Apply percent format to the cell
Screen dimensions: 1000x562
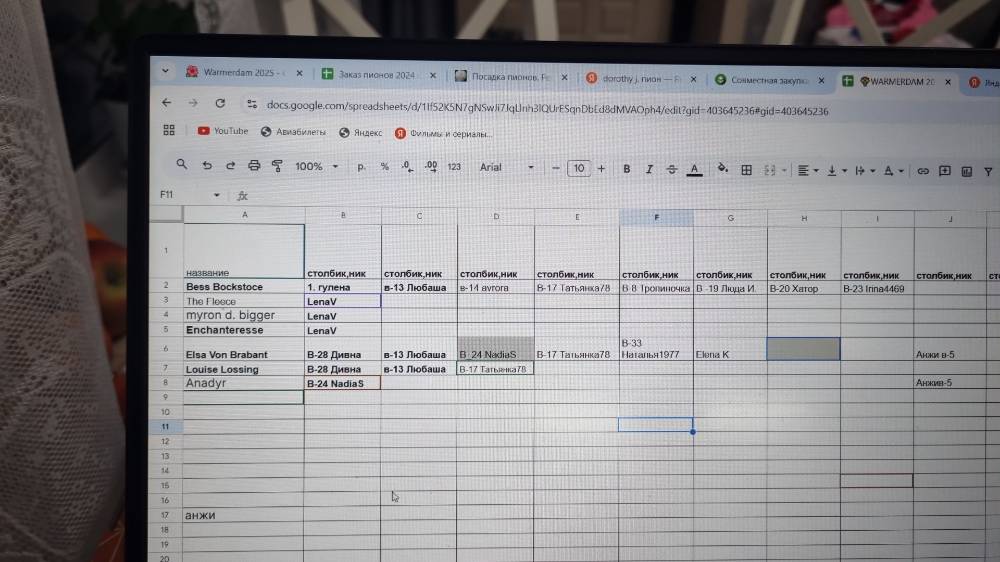(385, 167)
